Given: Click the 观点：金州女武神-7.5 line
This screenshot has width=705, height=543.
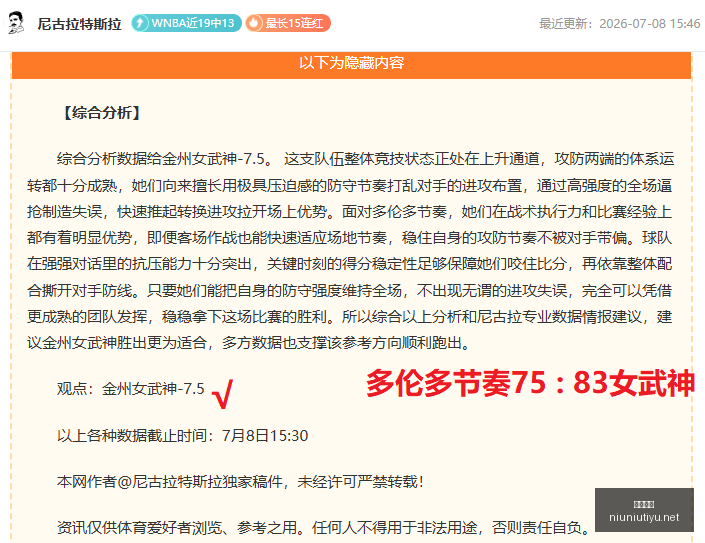Looking at the screenshot, I should (x=131, y=388).
